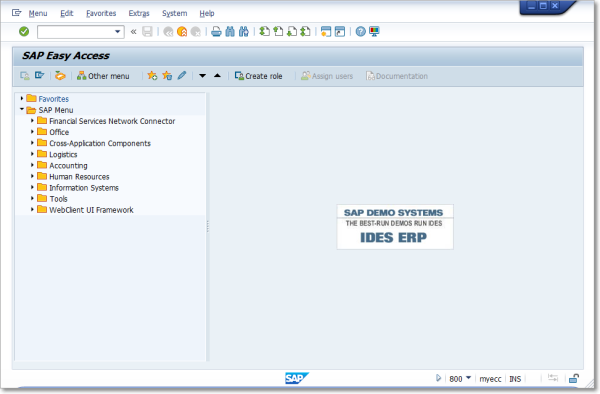Click the INS insert mode indicator
The width and height of the screenshot is (600, 394).
click(515, 379)
